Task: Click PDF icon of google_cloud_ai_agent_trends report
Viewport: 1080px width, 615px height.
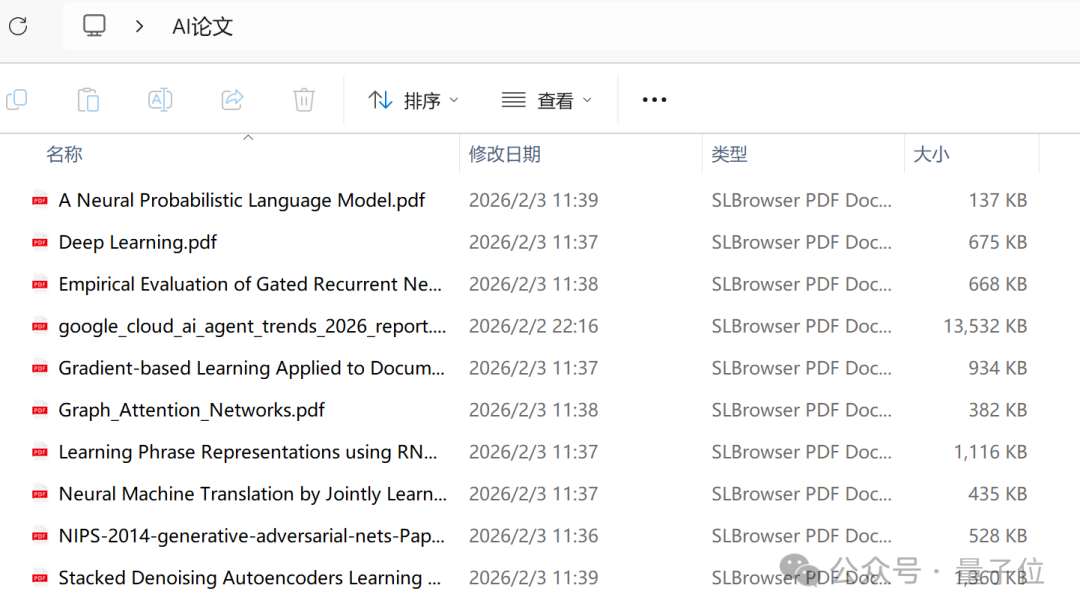Action: pos(40,326)
